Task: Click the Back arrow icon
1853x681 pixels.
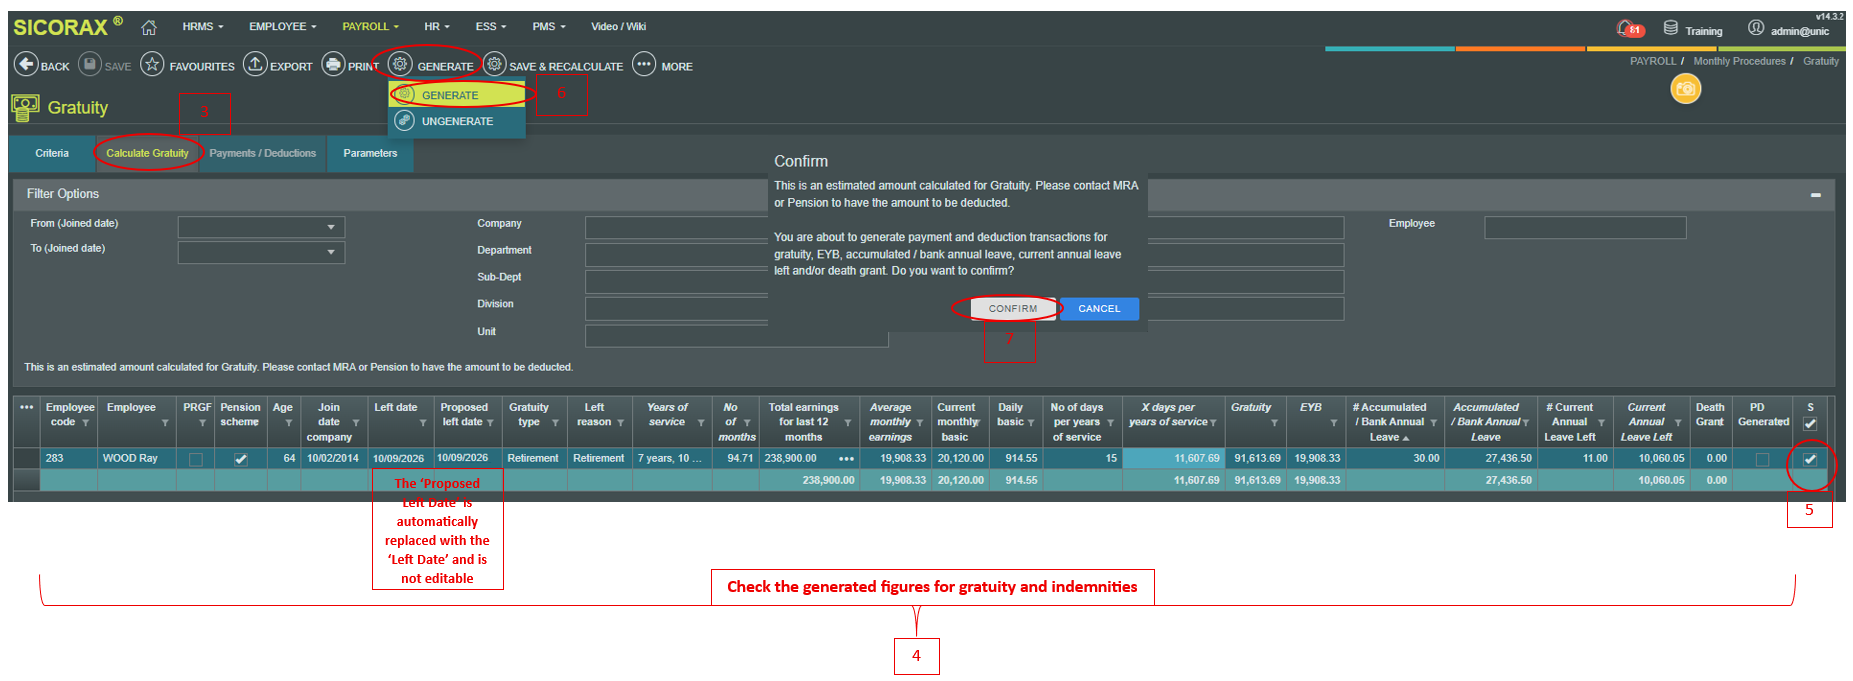Action: pyautogui.click(x=25, y=65)
